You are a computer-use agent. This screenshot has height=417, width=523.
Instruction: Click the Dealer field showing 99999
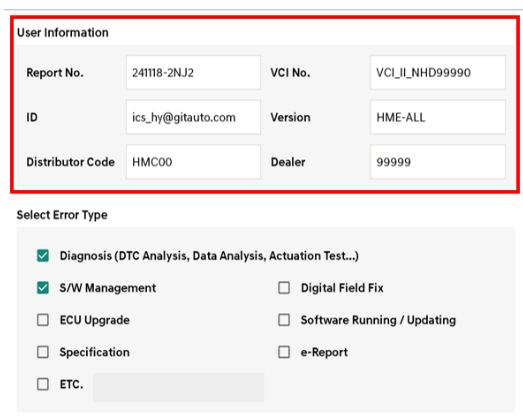point(438,162)
